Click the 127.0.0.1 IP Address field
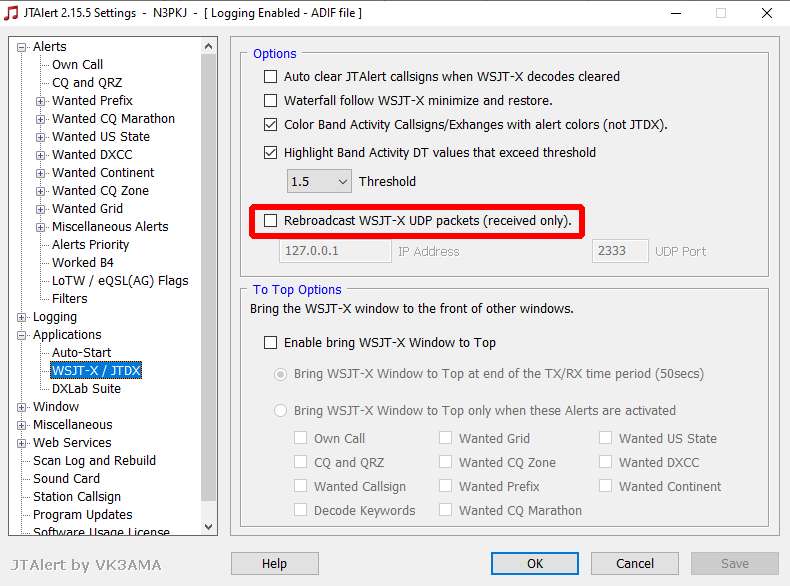Screen dimensions: 790x586 click(x=335, y=251)
